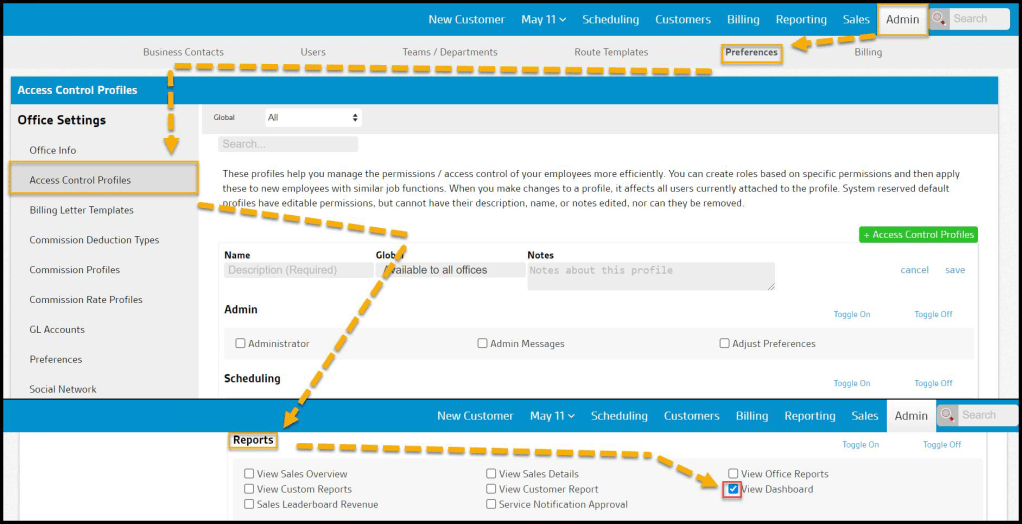
Task: Open GL Accounts in the sidebar
Action: [57, 330]
